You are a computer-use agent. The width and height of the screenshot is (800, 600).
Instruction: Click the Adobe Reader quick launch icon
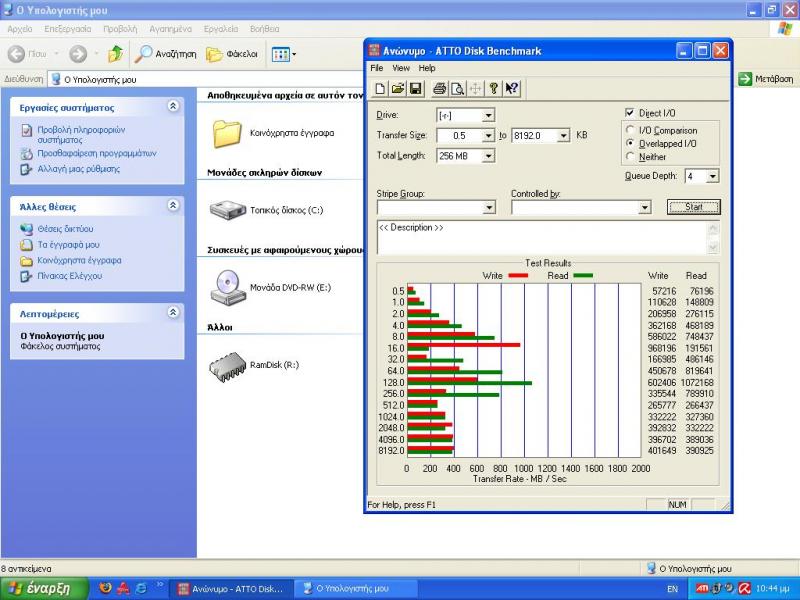click(123, 588)
